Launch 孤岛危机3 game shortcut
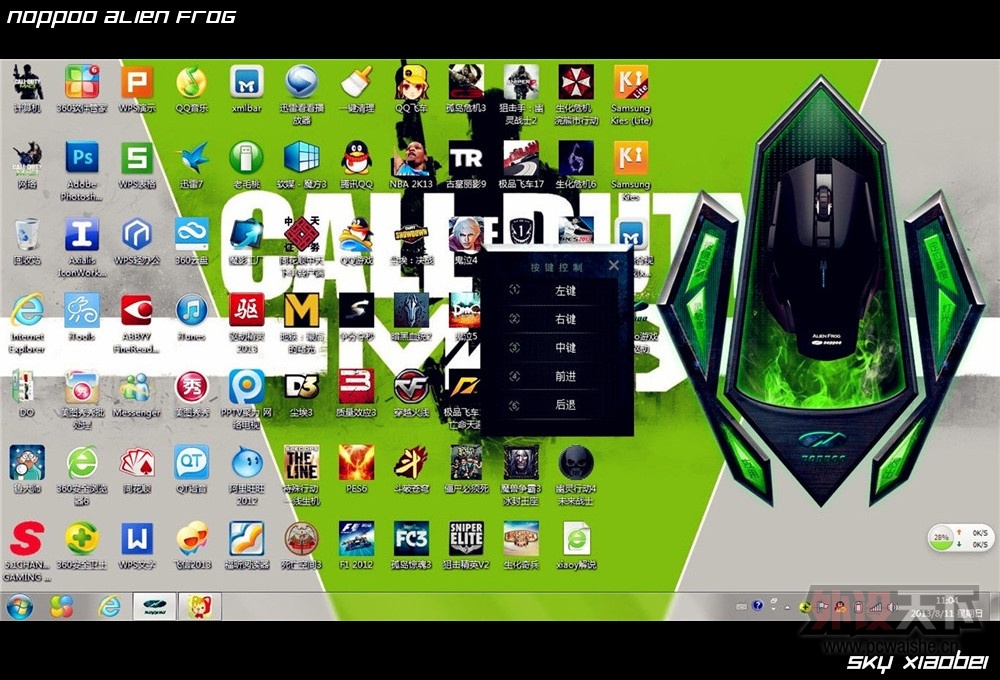 466,82
